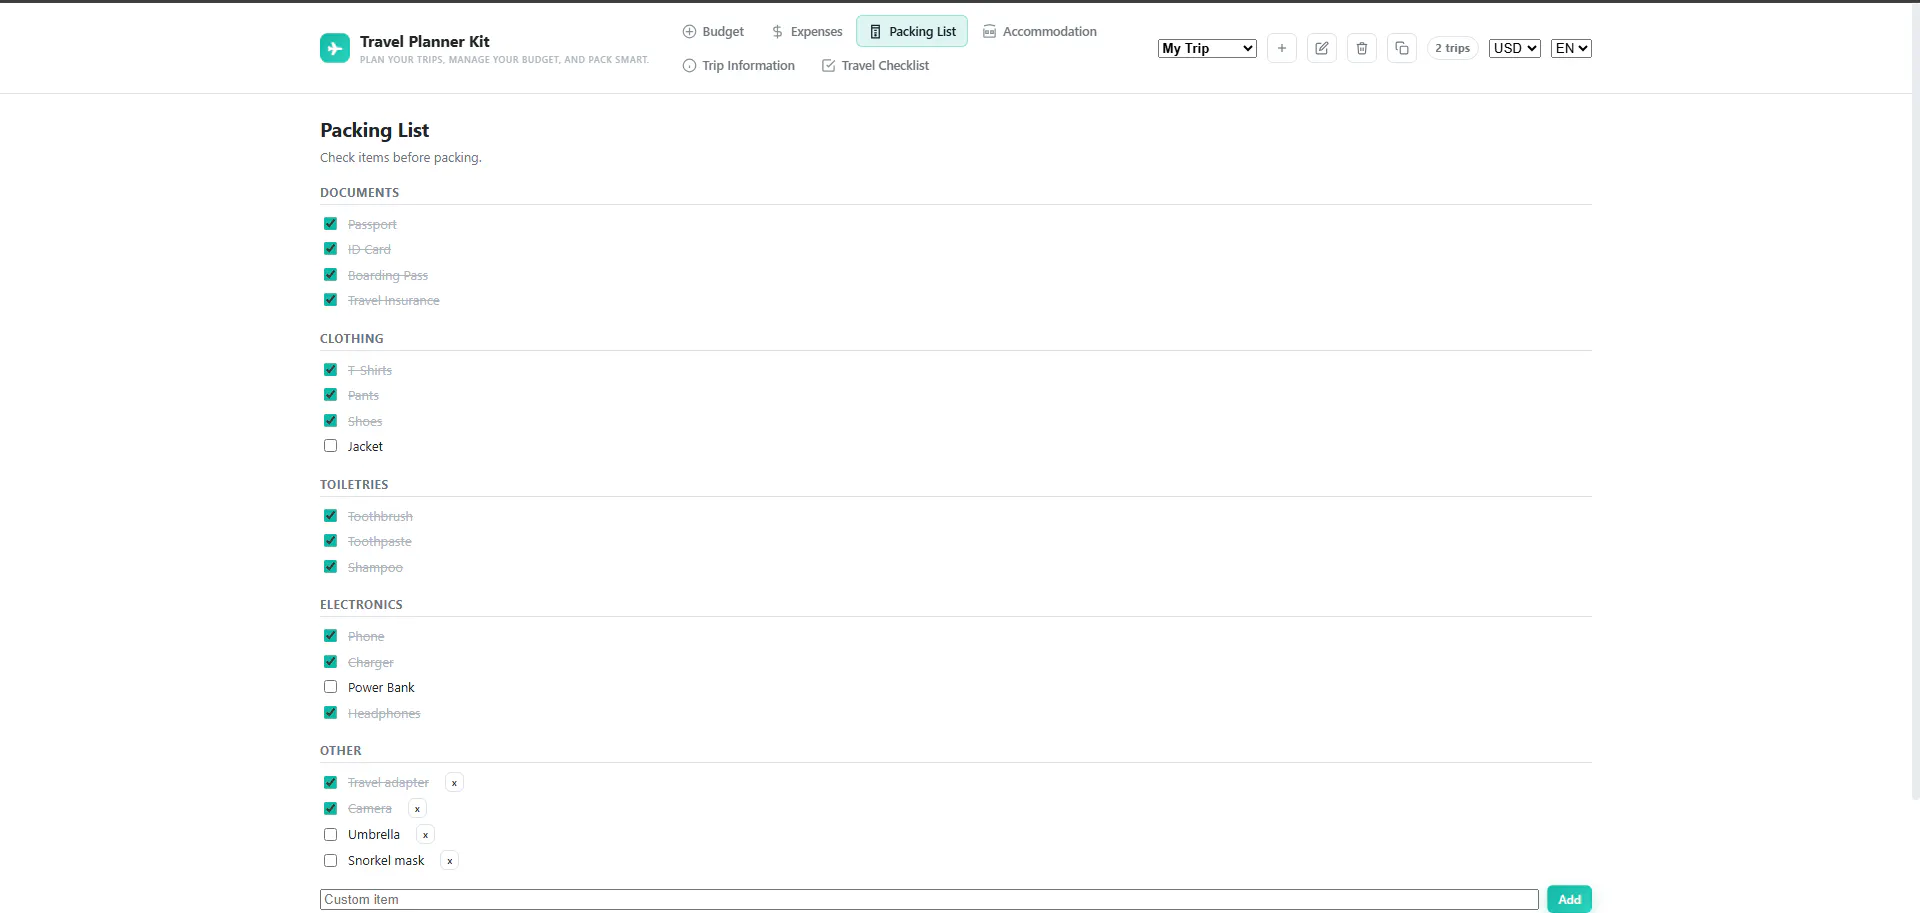Uncheck the Shampoo checkbox
The image size is (1920, 913).
330,567
